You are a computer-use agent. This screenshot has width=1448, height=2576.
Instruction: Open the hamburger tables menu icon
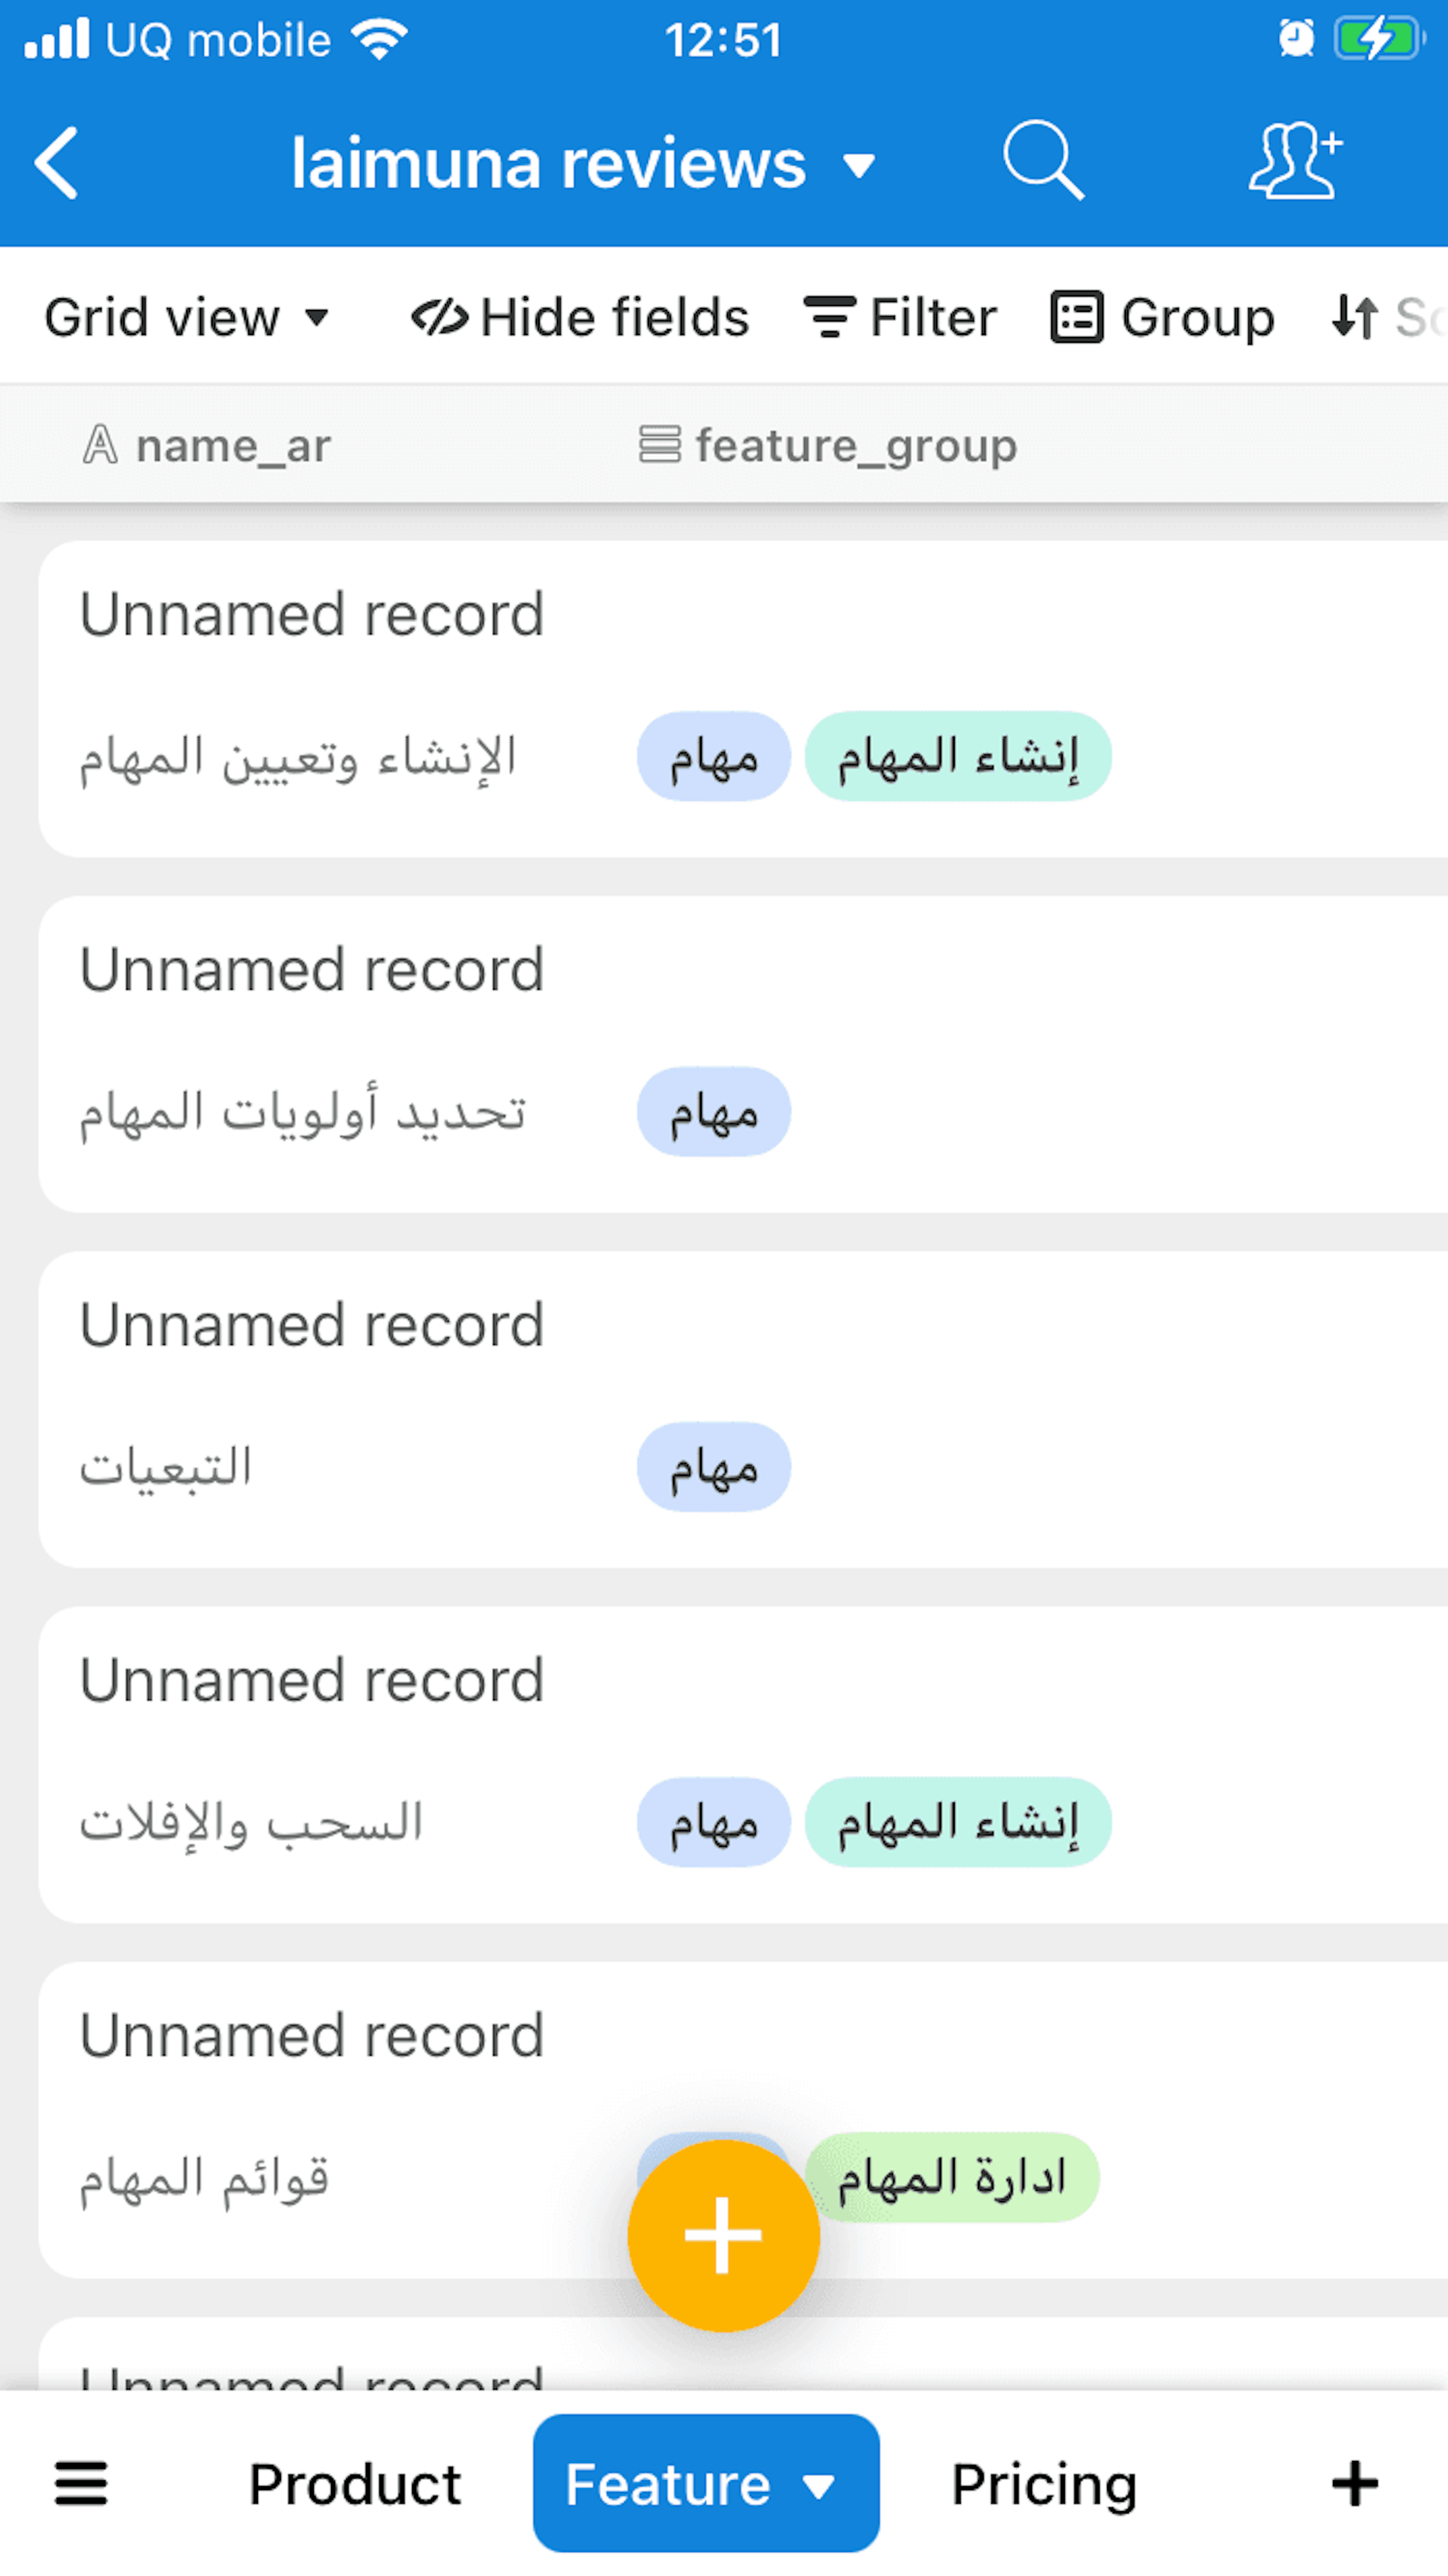(x=81, y=2484)
